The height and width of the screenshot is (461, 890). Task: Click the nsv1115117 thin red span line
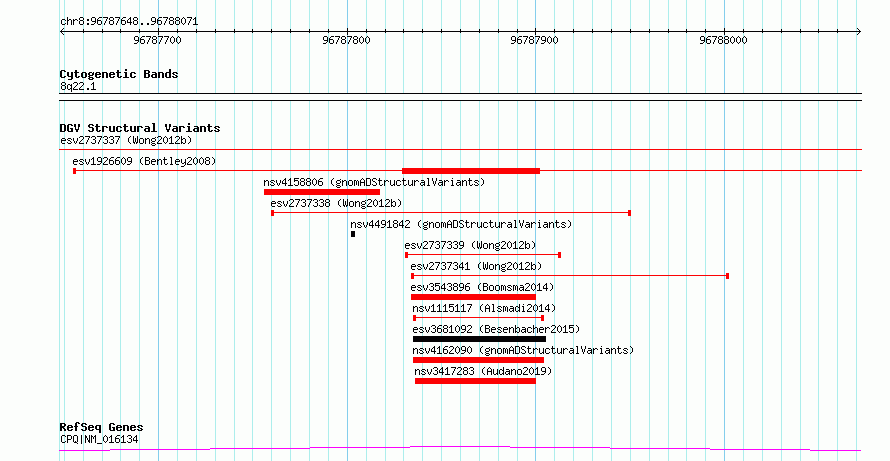(478, 318)
